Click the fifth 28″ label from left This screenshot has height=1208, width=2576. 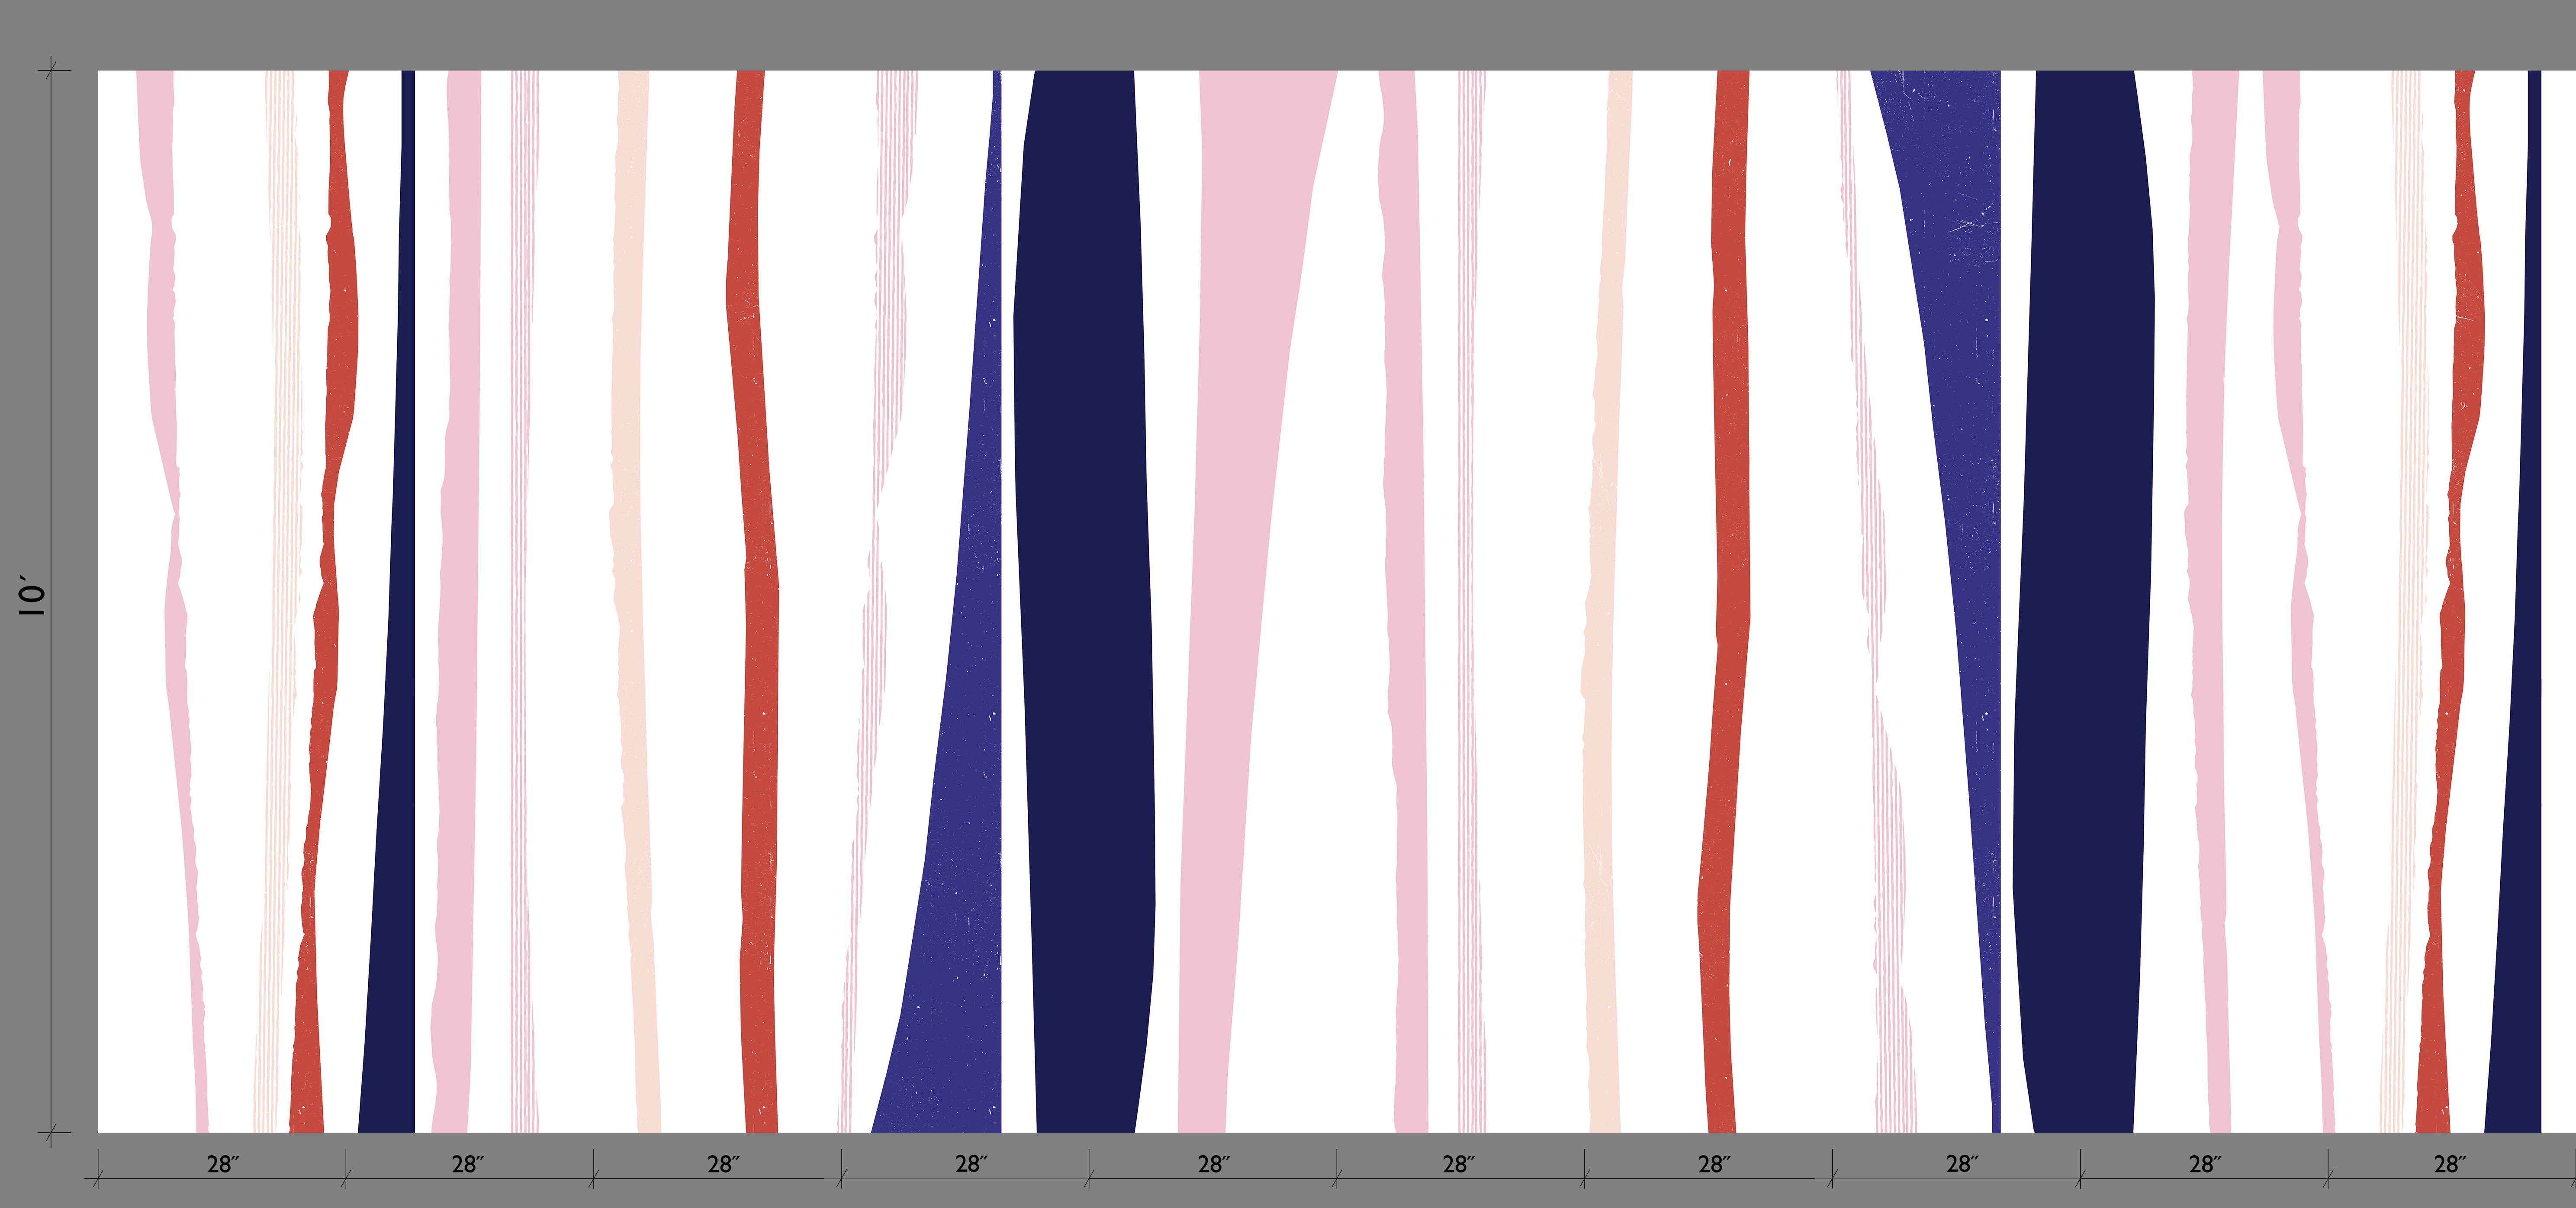click(1213, 1164)
